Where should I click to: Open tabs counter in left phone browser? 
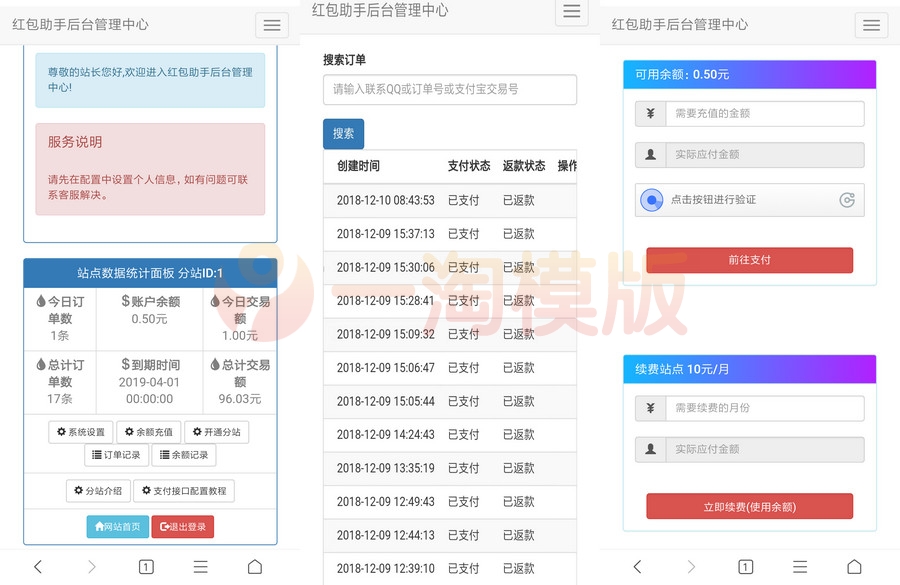point(146,567)
